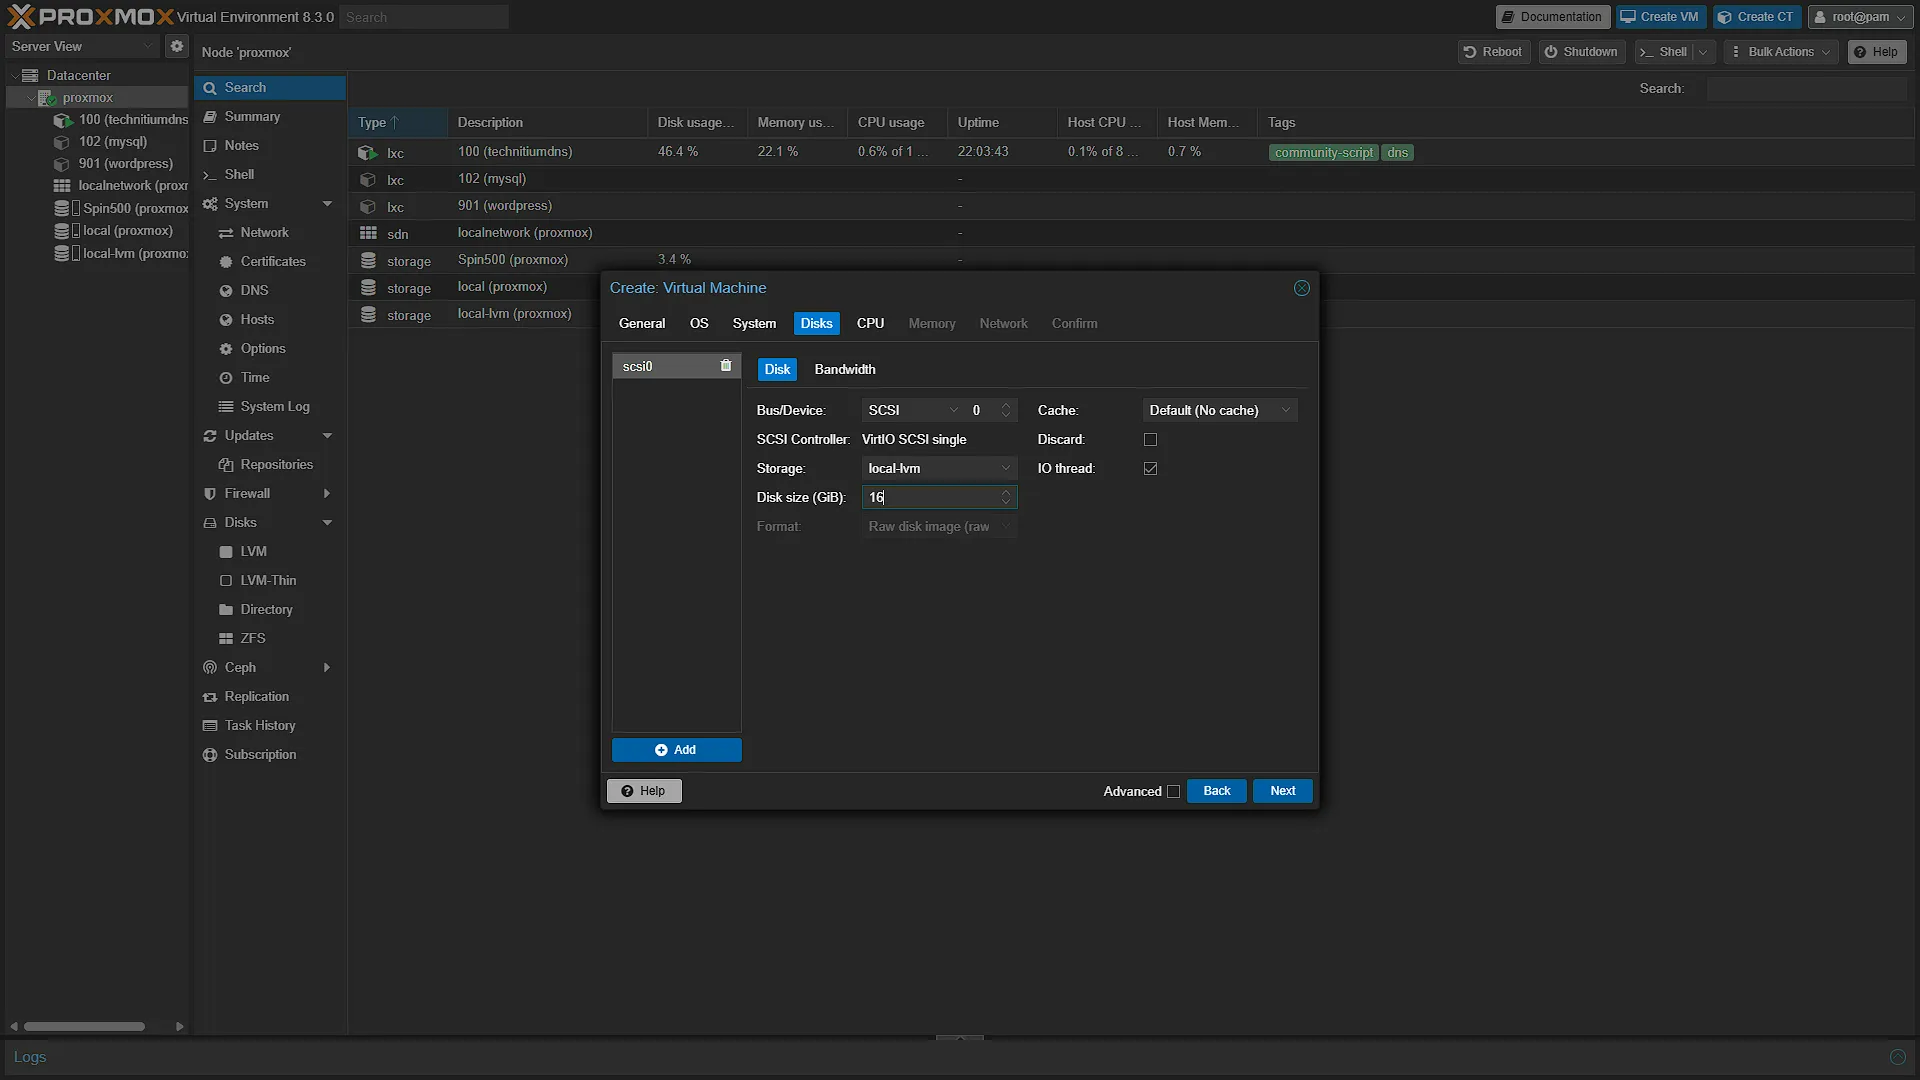
Task: Click the top Search box
Action: (x=424, y=17)
